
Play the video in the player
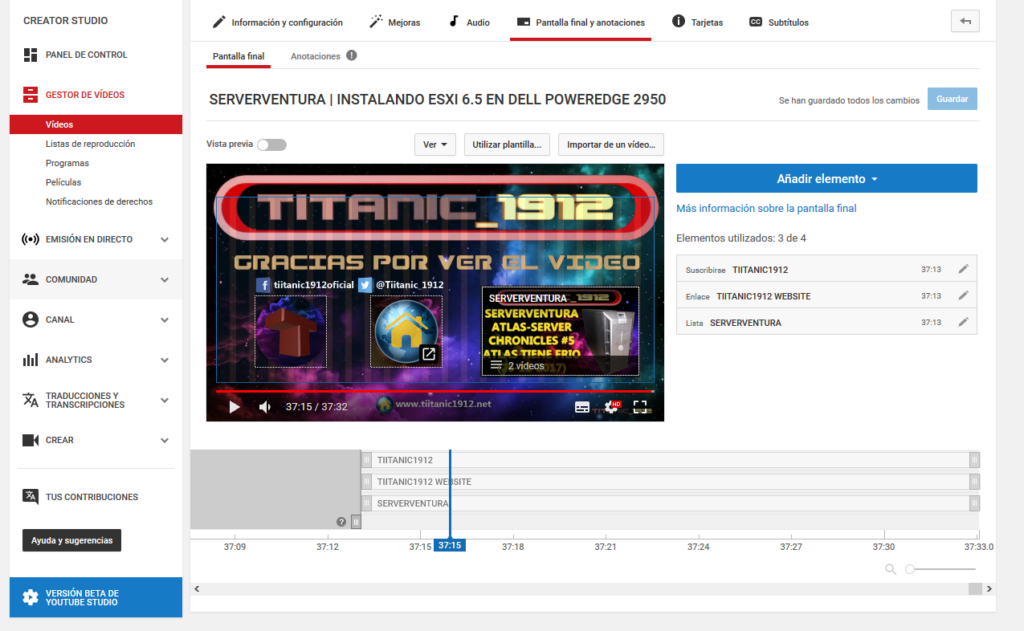[x=234, y=407]
